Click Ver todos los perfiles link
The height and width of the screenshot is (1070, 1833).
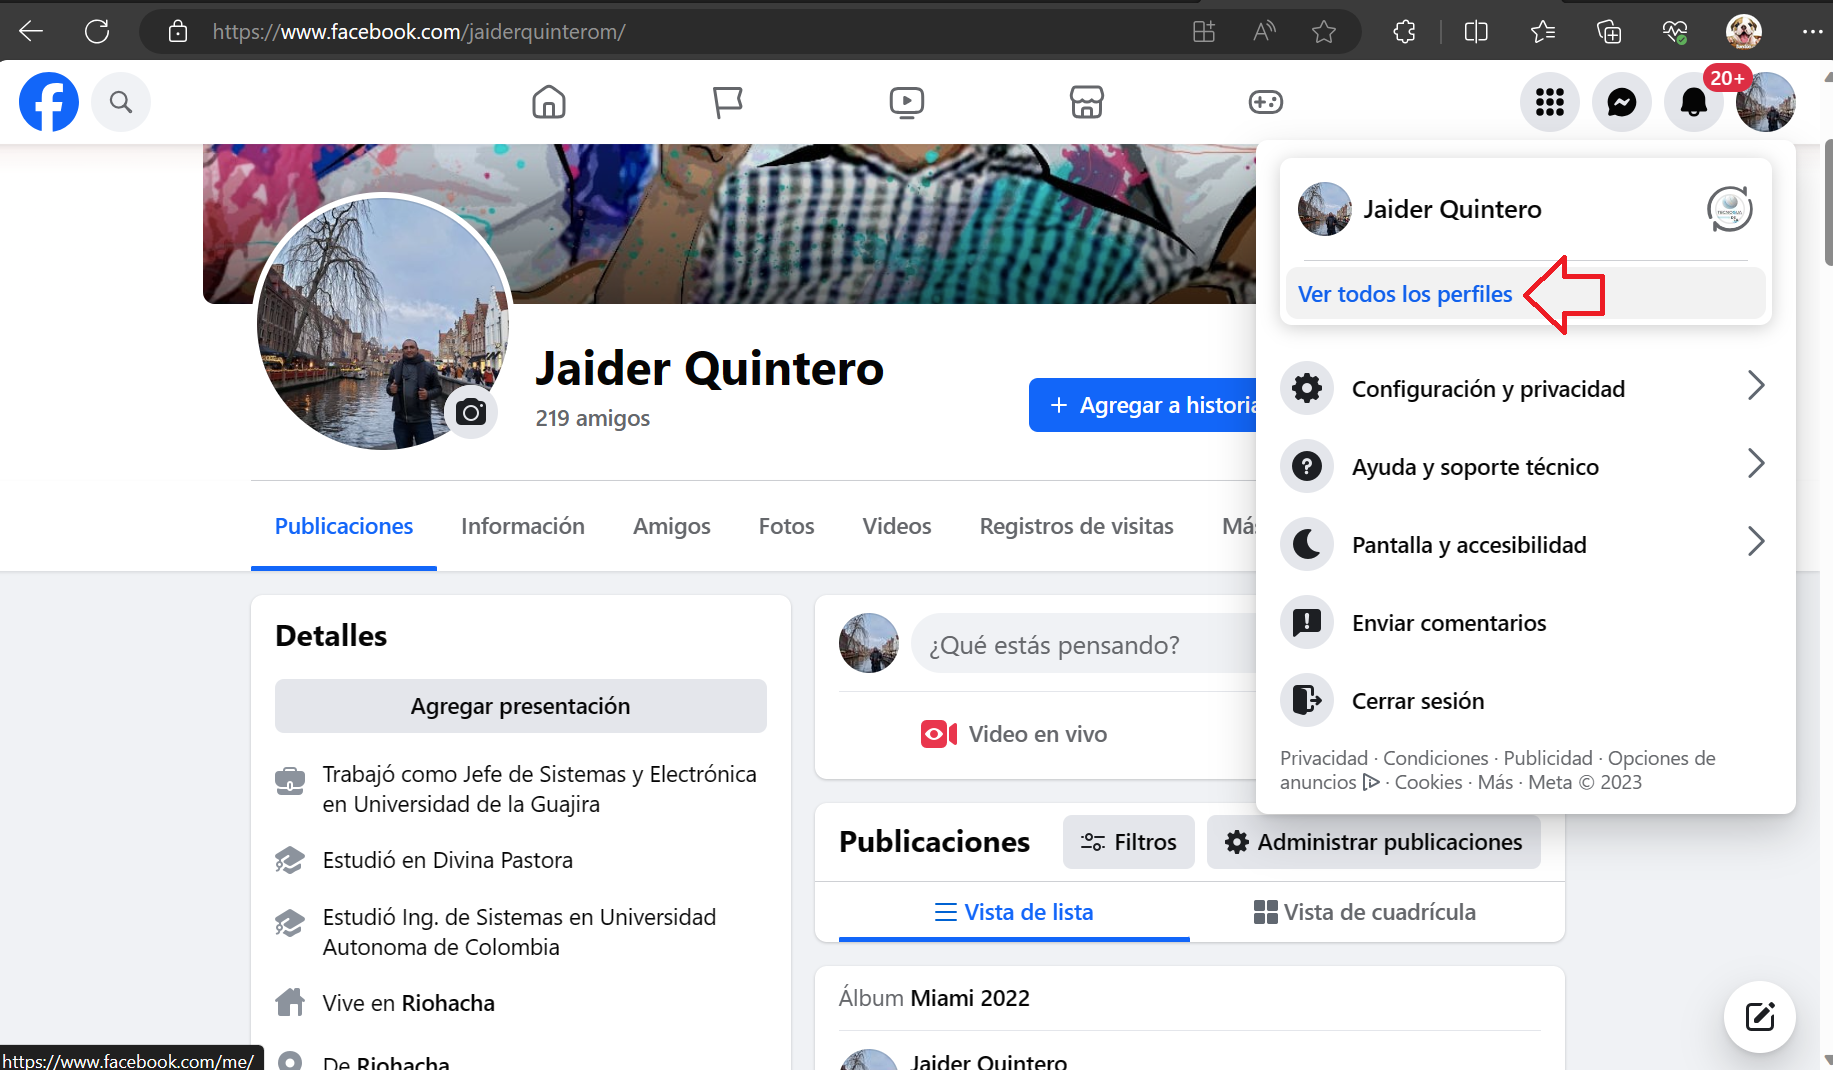(1404, 294)
